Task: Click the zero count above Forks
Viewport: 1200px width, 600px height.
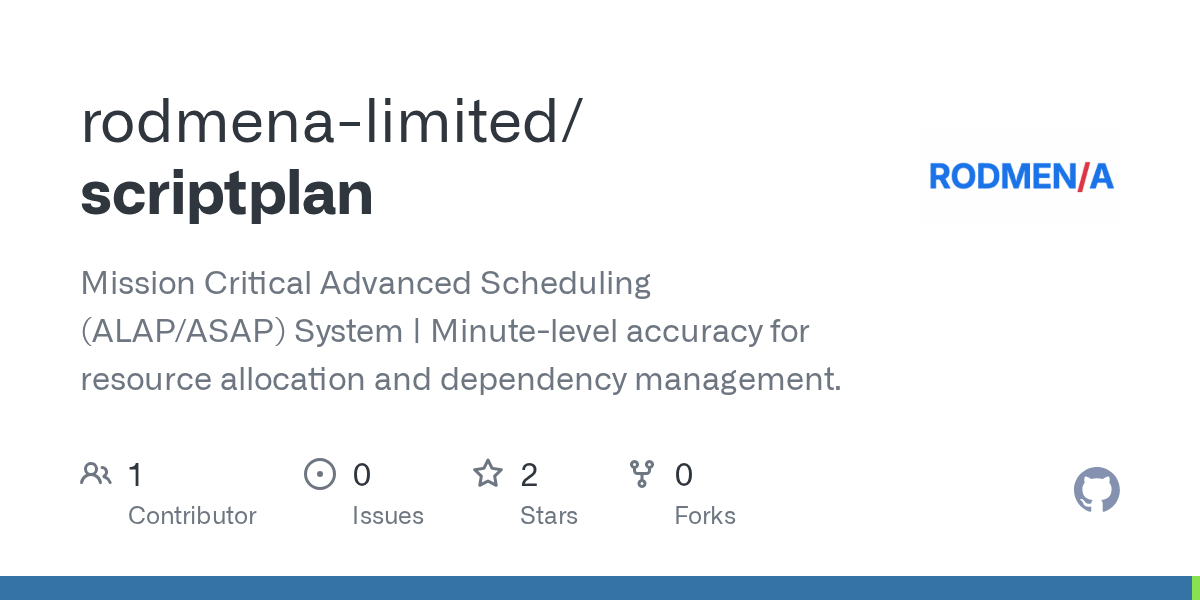Action: (x=684, y=475)
